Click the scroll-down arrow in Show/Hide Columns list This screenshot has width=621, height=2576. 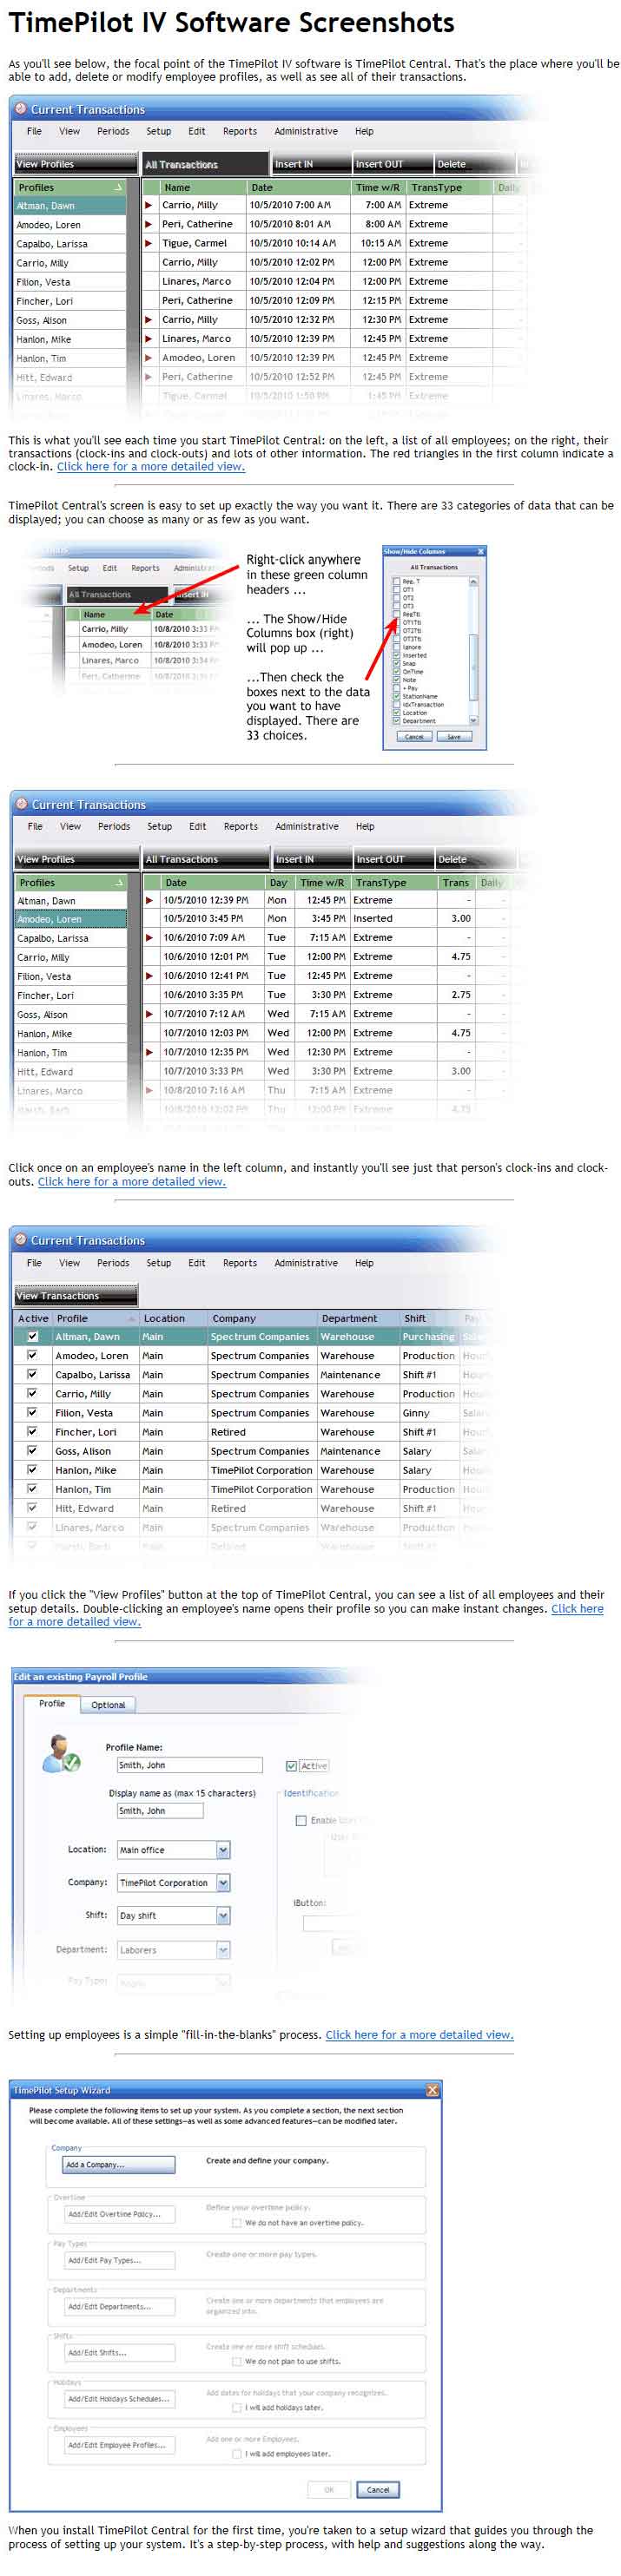pyautogui.click(x=473, y=720)
